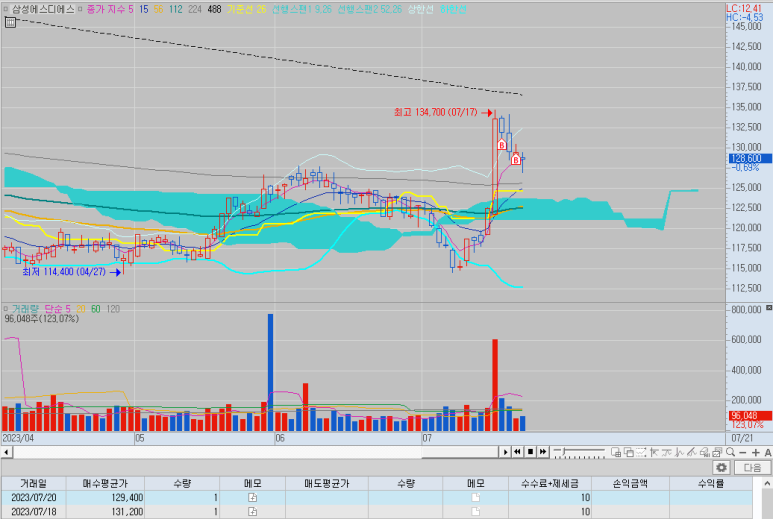Click the stop playback button
This screenshot has height=519, width=773.
pyautogui.click(x=530, y=451)
